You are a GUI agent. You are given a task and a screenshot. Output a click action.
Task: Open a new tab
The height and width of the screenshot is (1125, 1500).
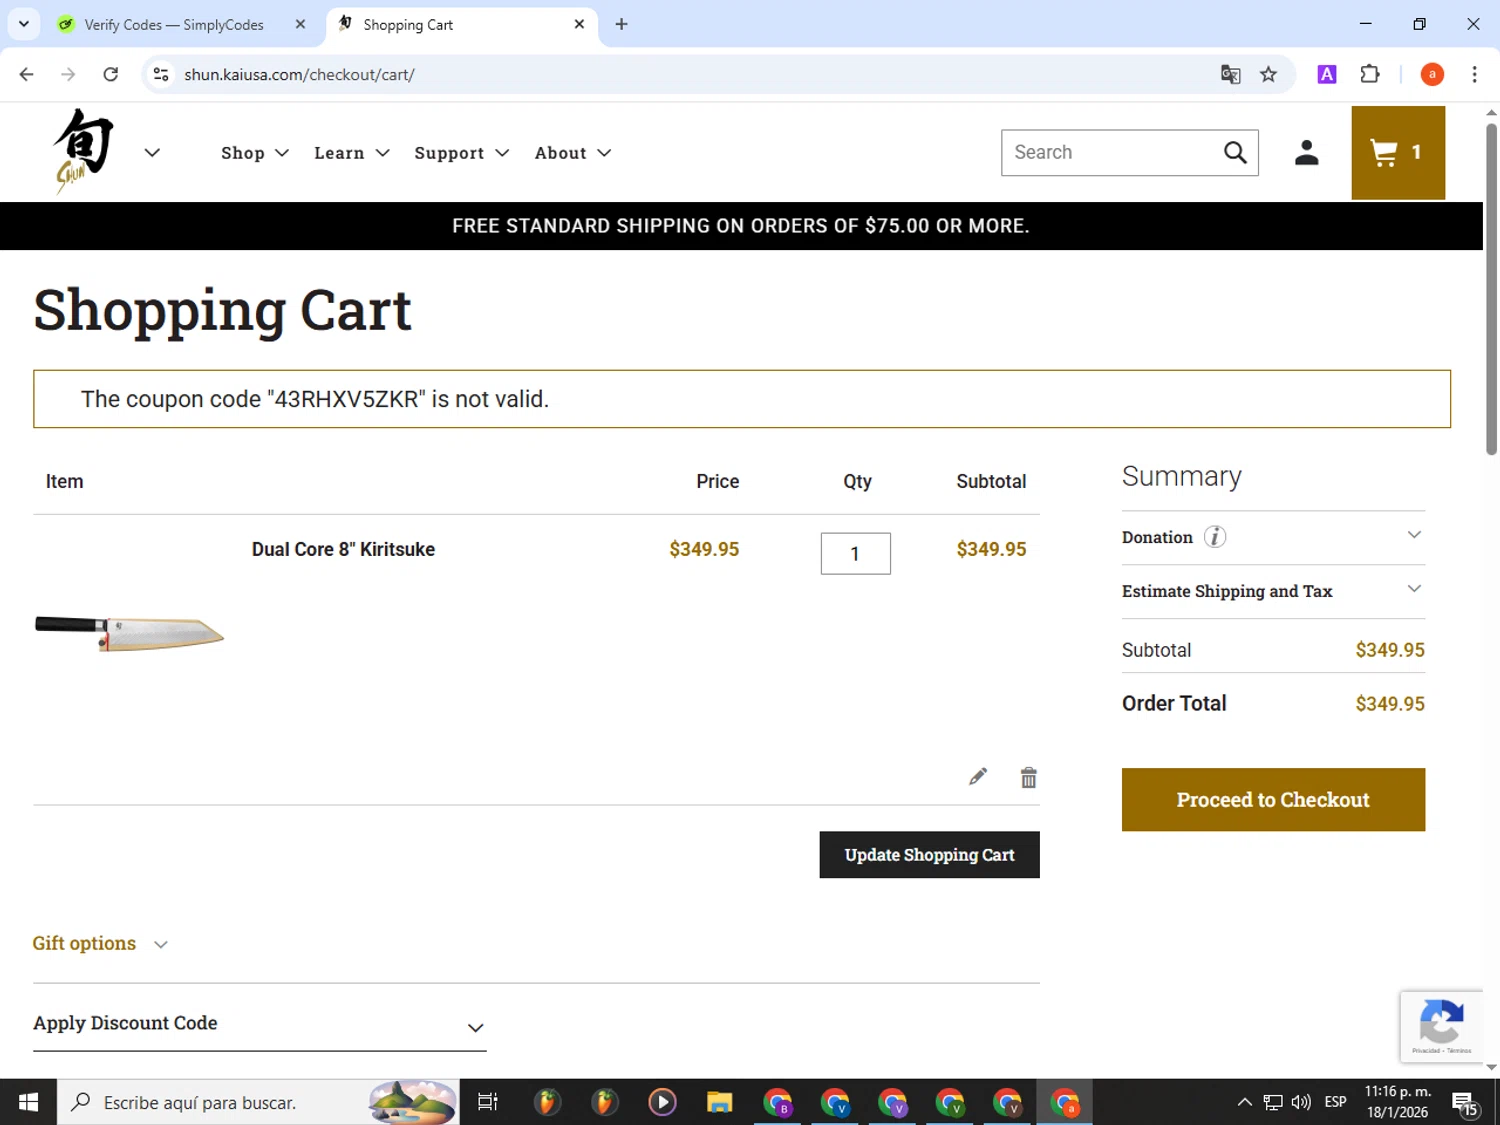621,24
